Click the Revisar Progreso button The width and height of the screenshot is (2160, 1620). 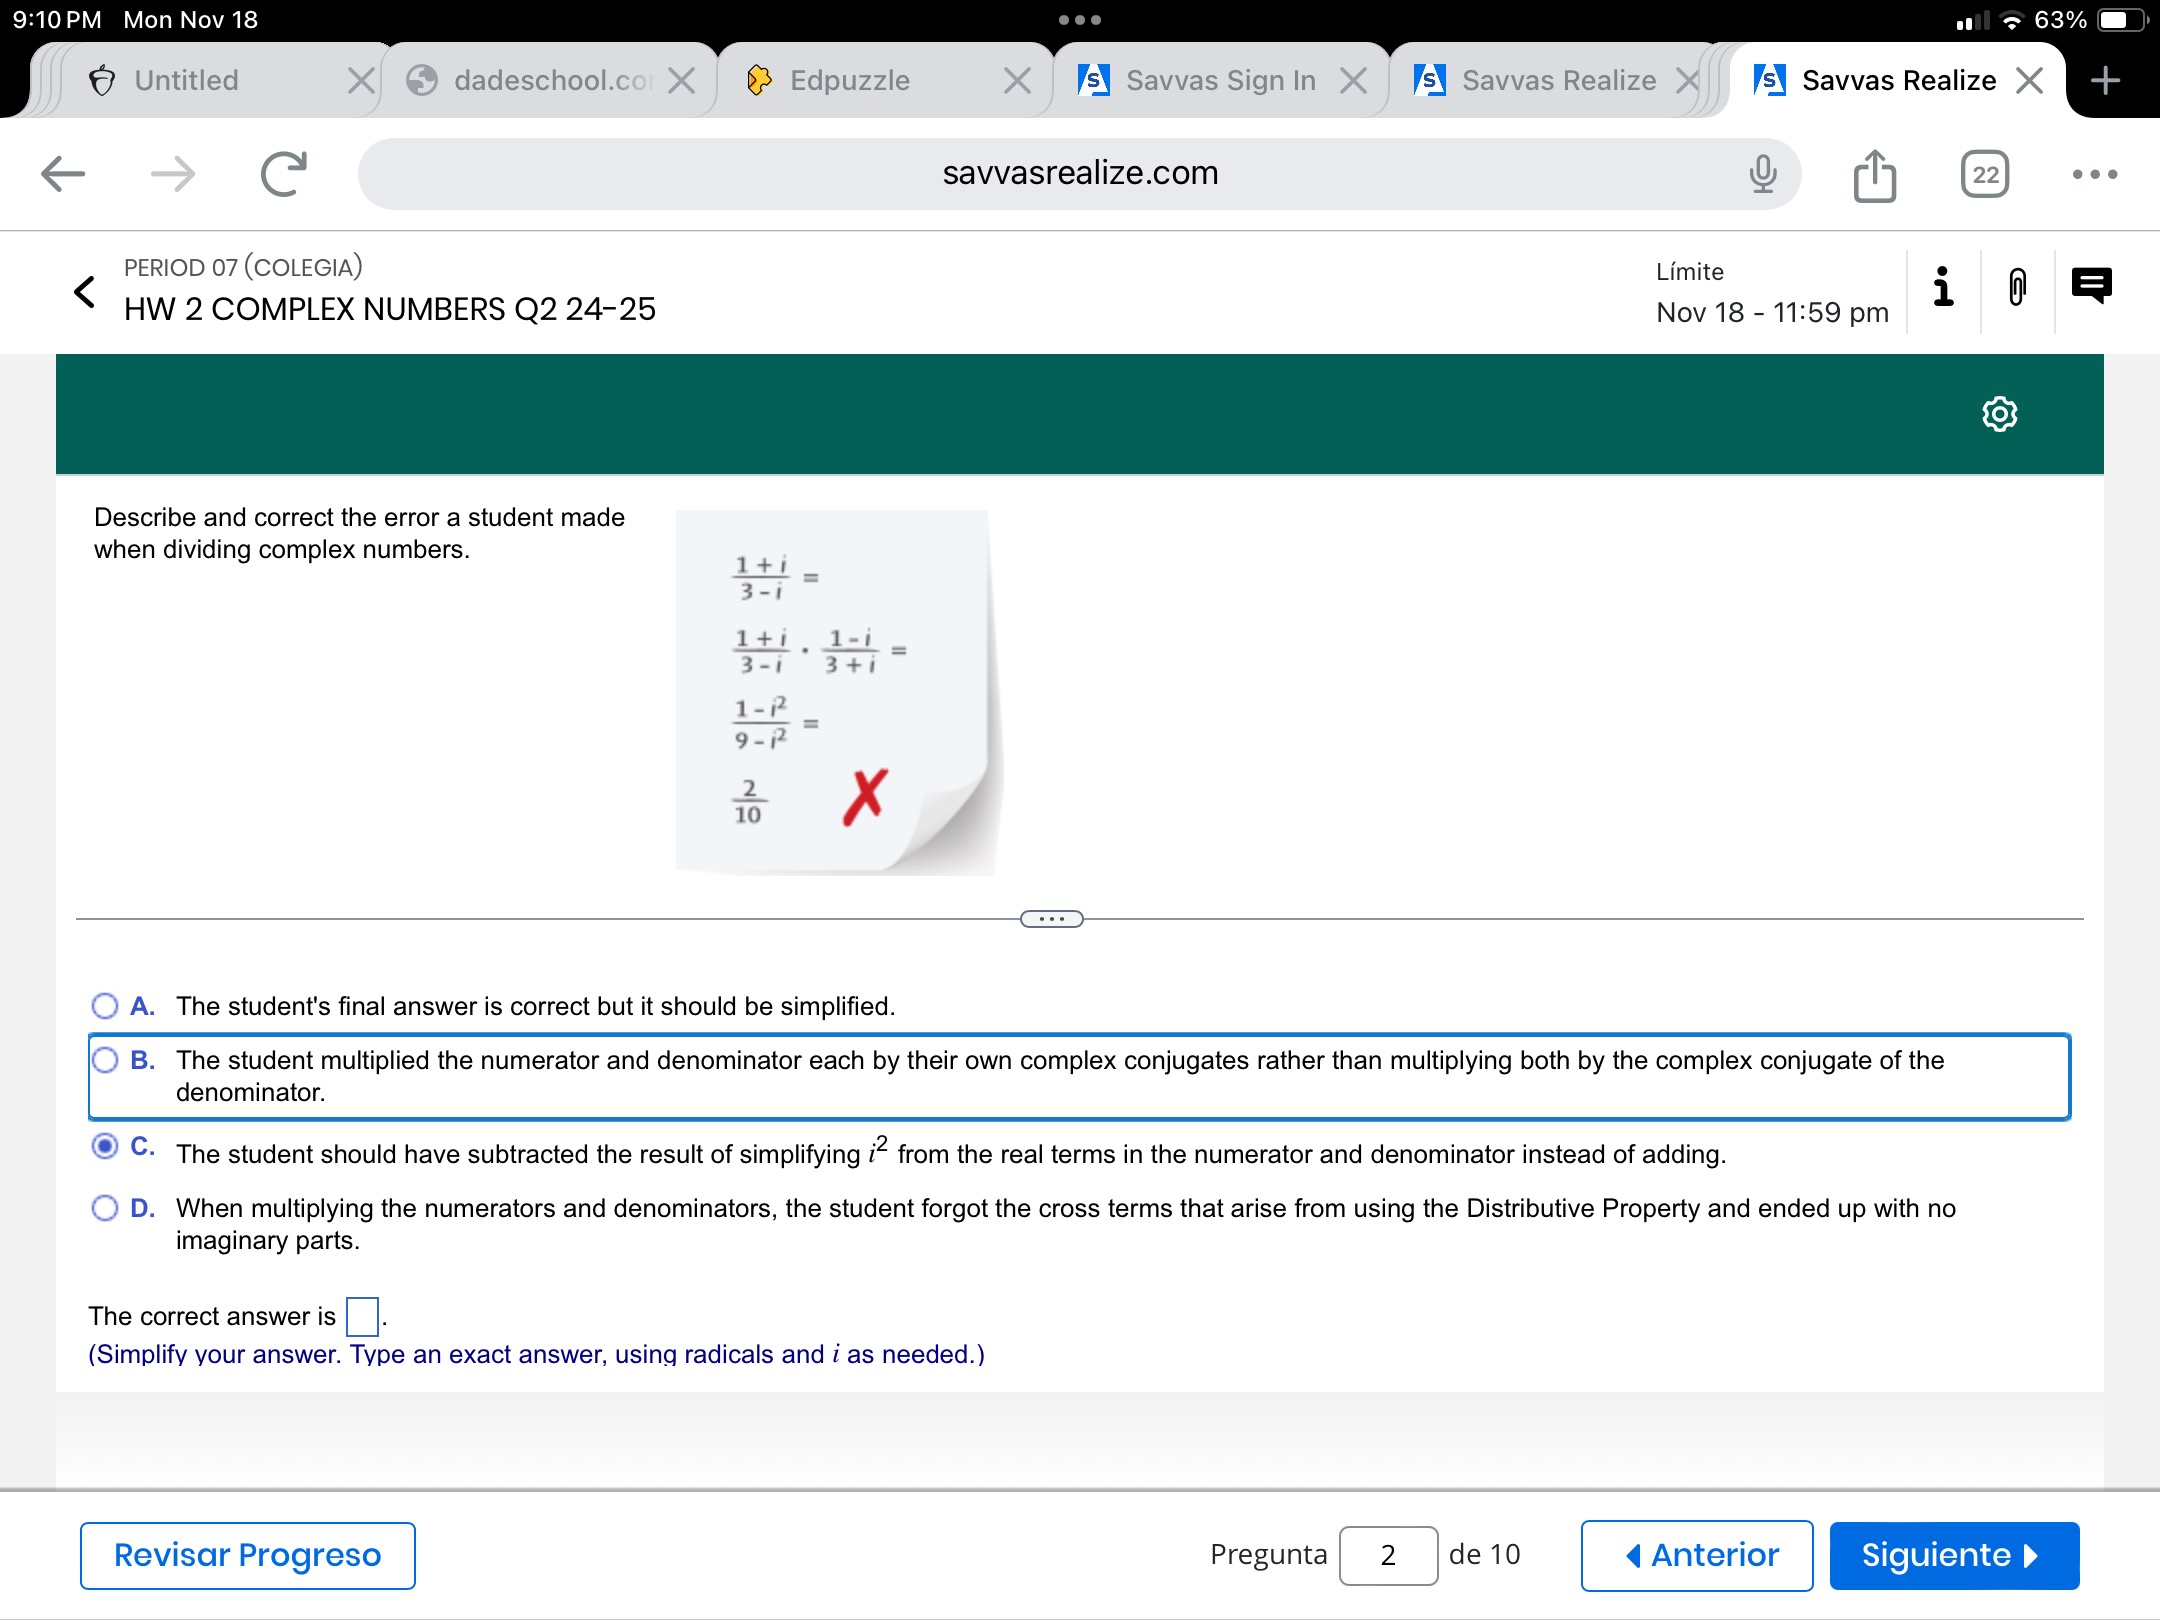(247, 1555)
